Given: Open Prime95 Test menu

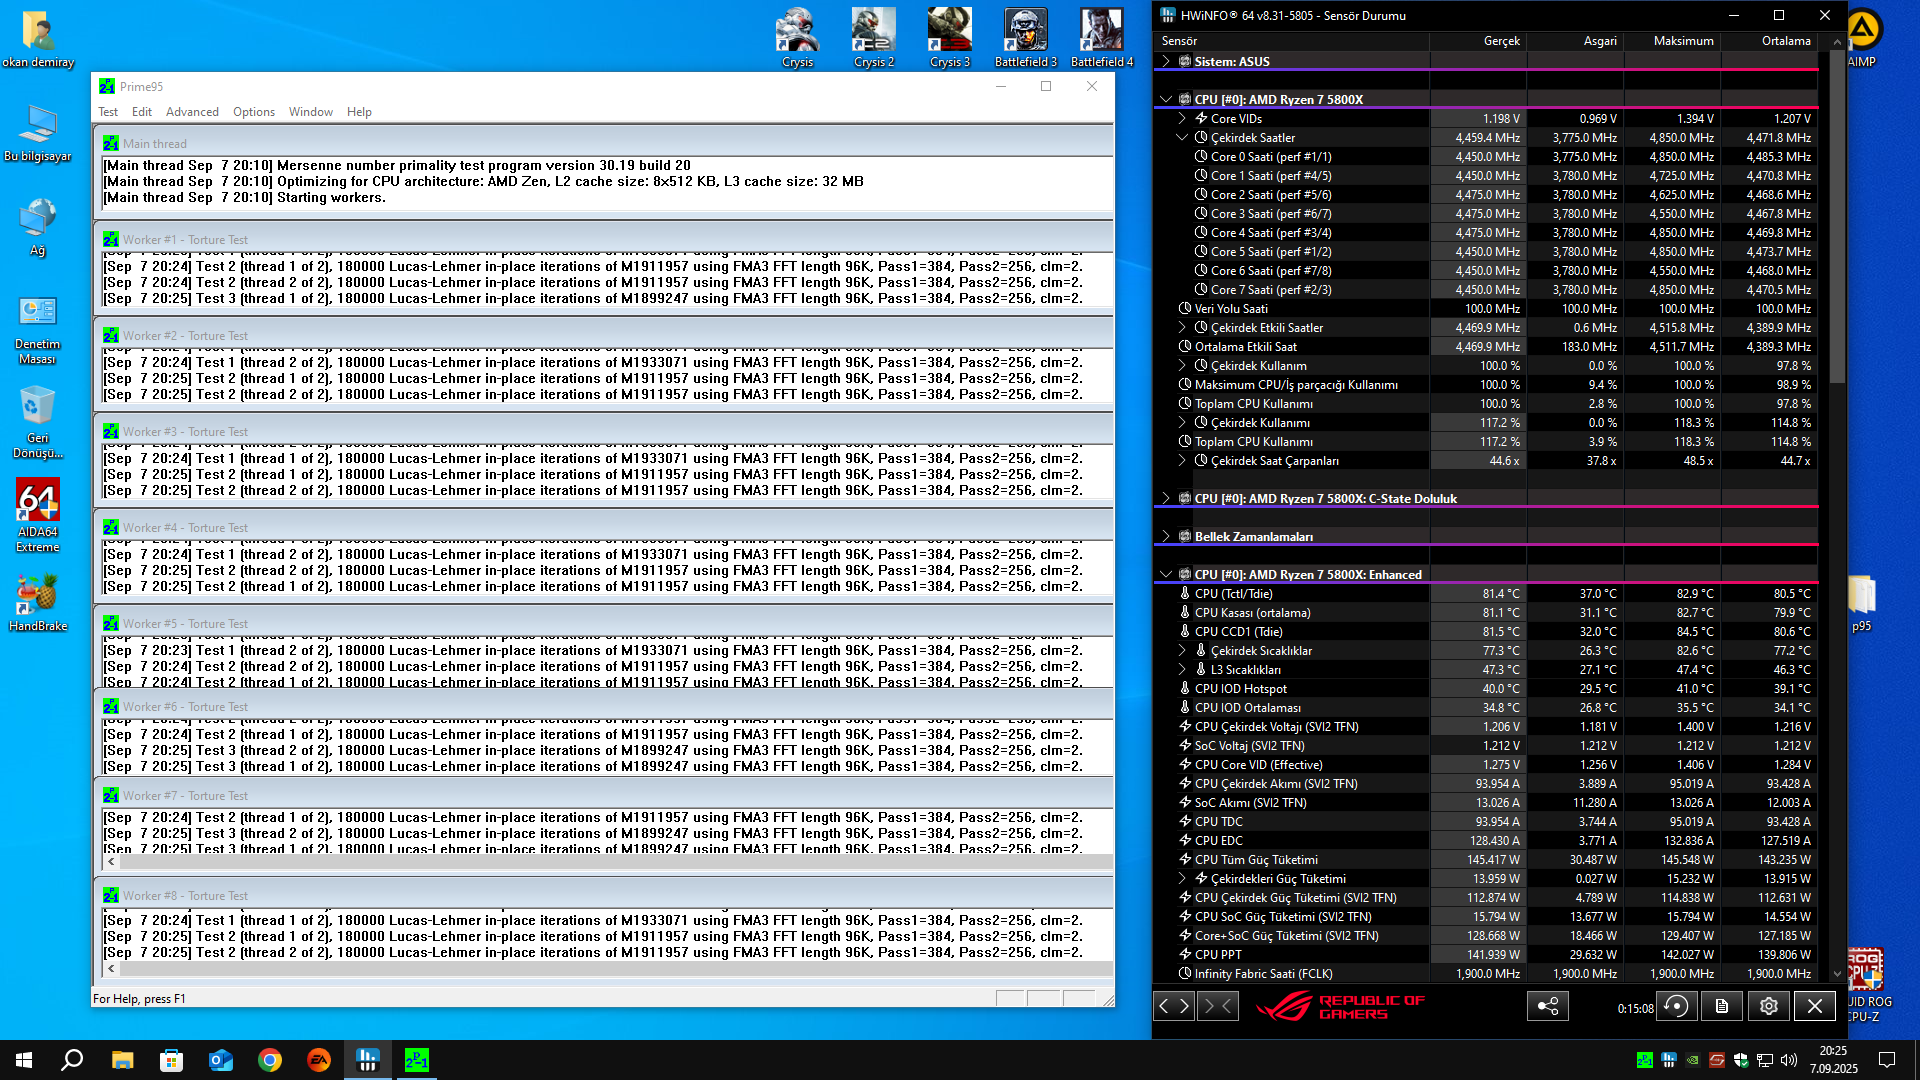Looking at the screenshot, I should point(108,112).
